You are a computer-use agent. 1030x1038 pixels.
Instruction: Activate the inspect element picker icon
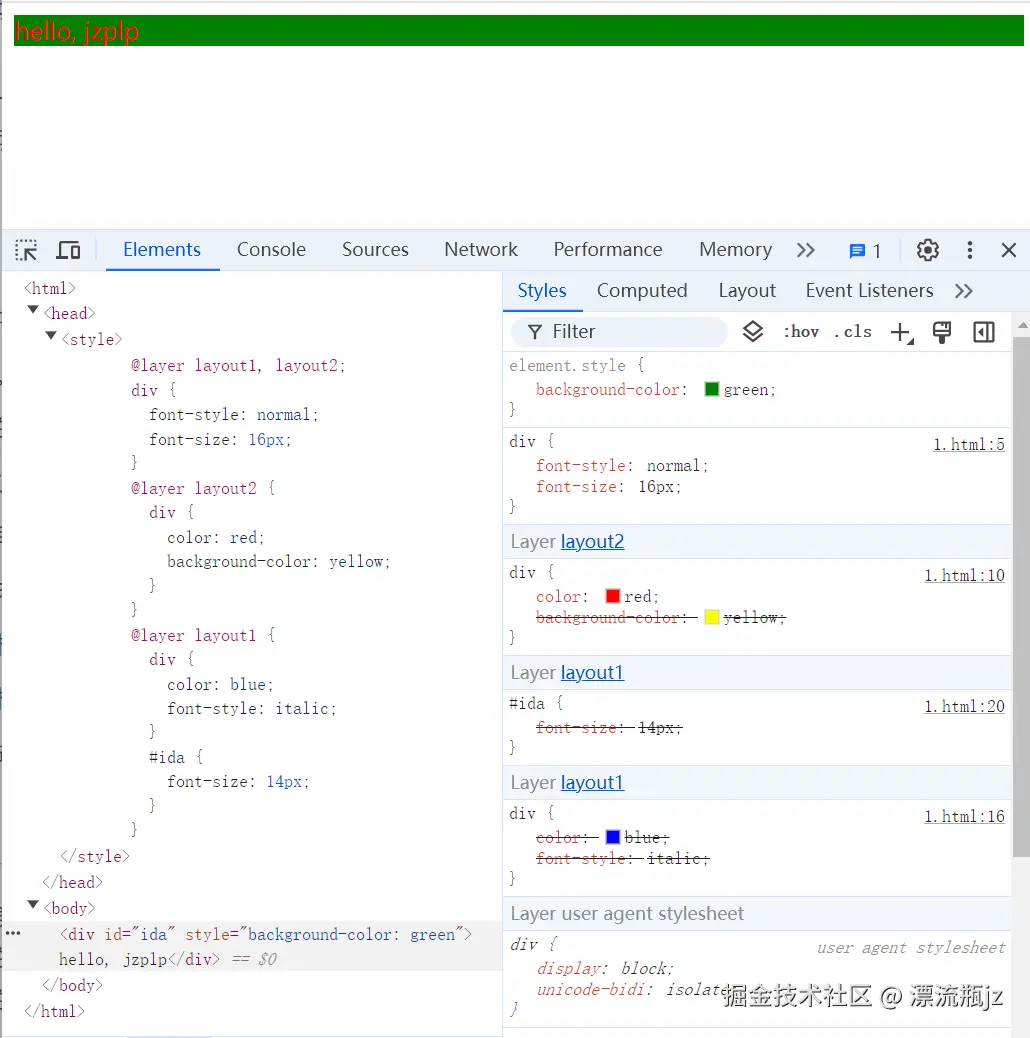(26, 250)
